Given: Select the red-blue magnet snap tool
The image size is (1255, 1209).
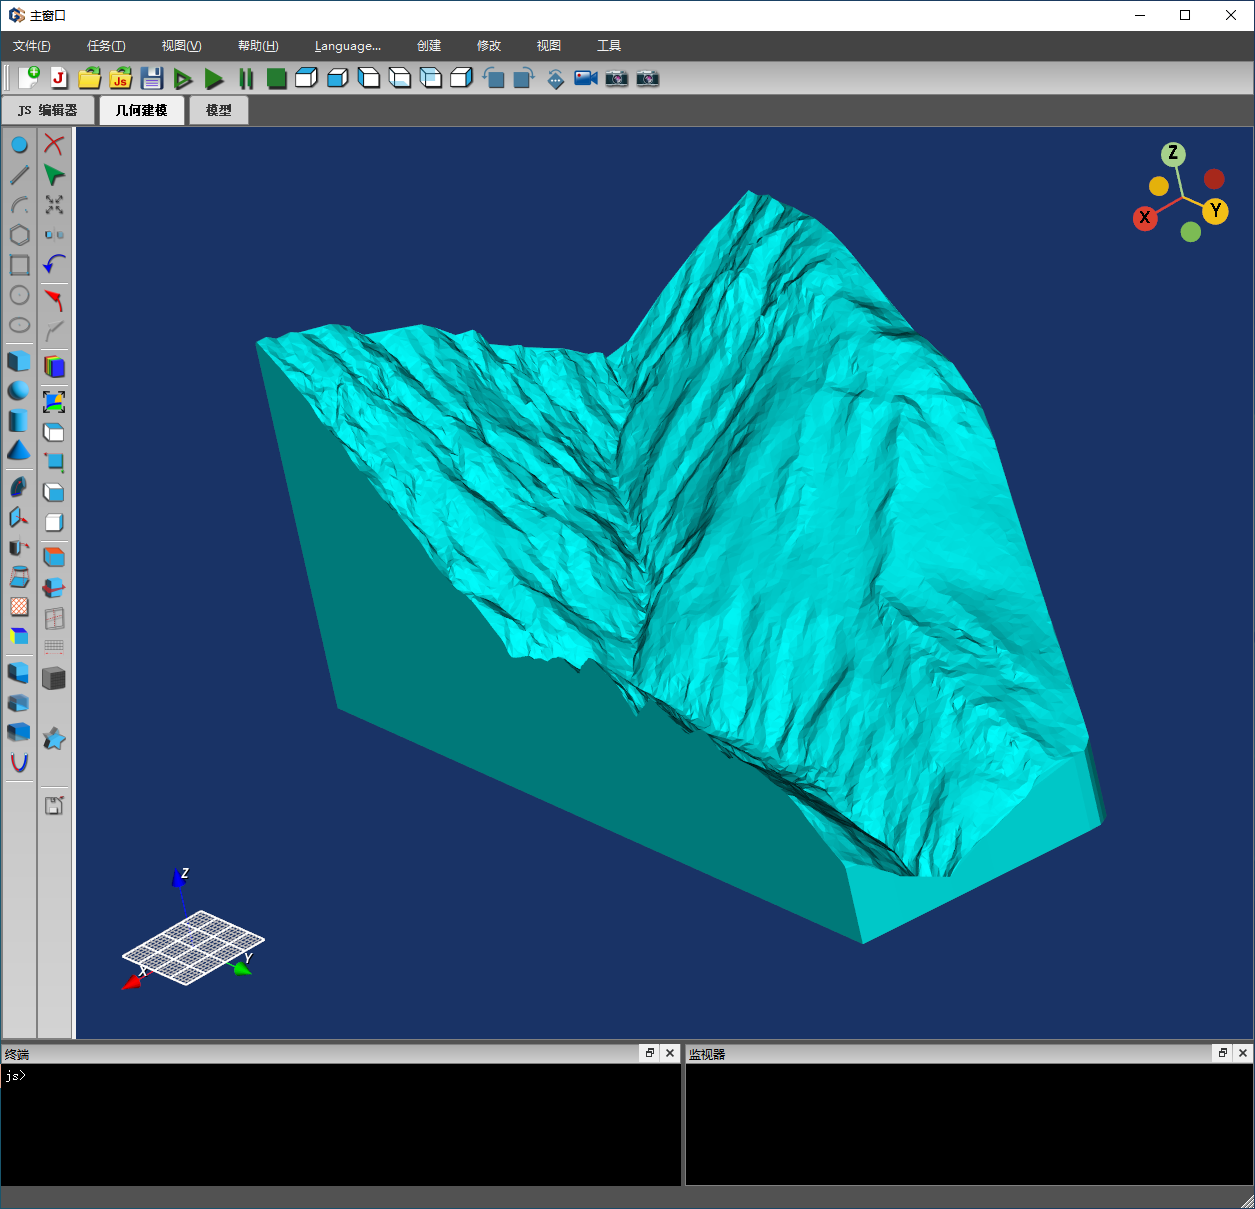Looking at the screenshot, I should (19, 763).
